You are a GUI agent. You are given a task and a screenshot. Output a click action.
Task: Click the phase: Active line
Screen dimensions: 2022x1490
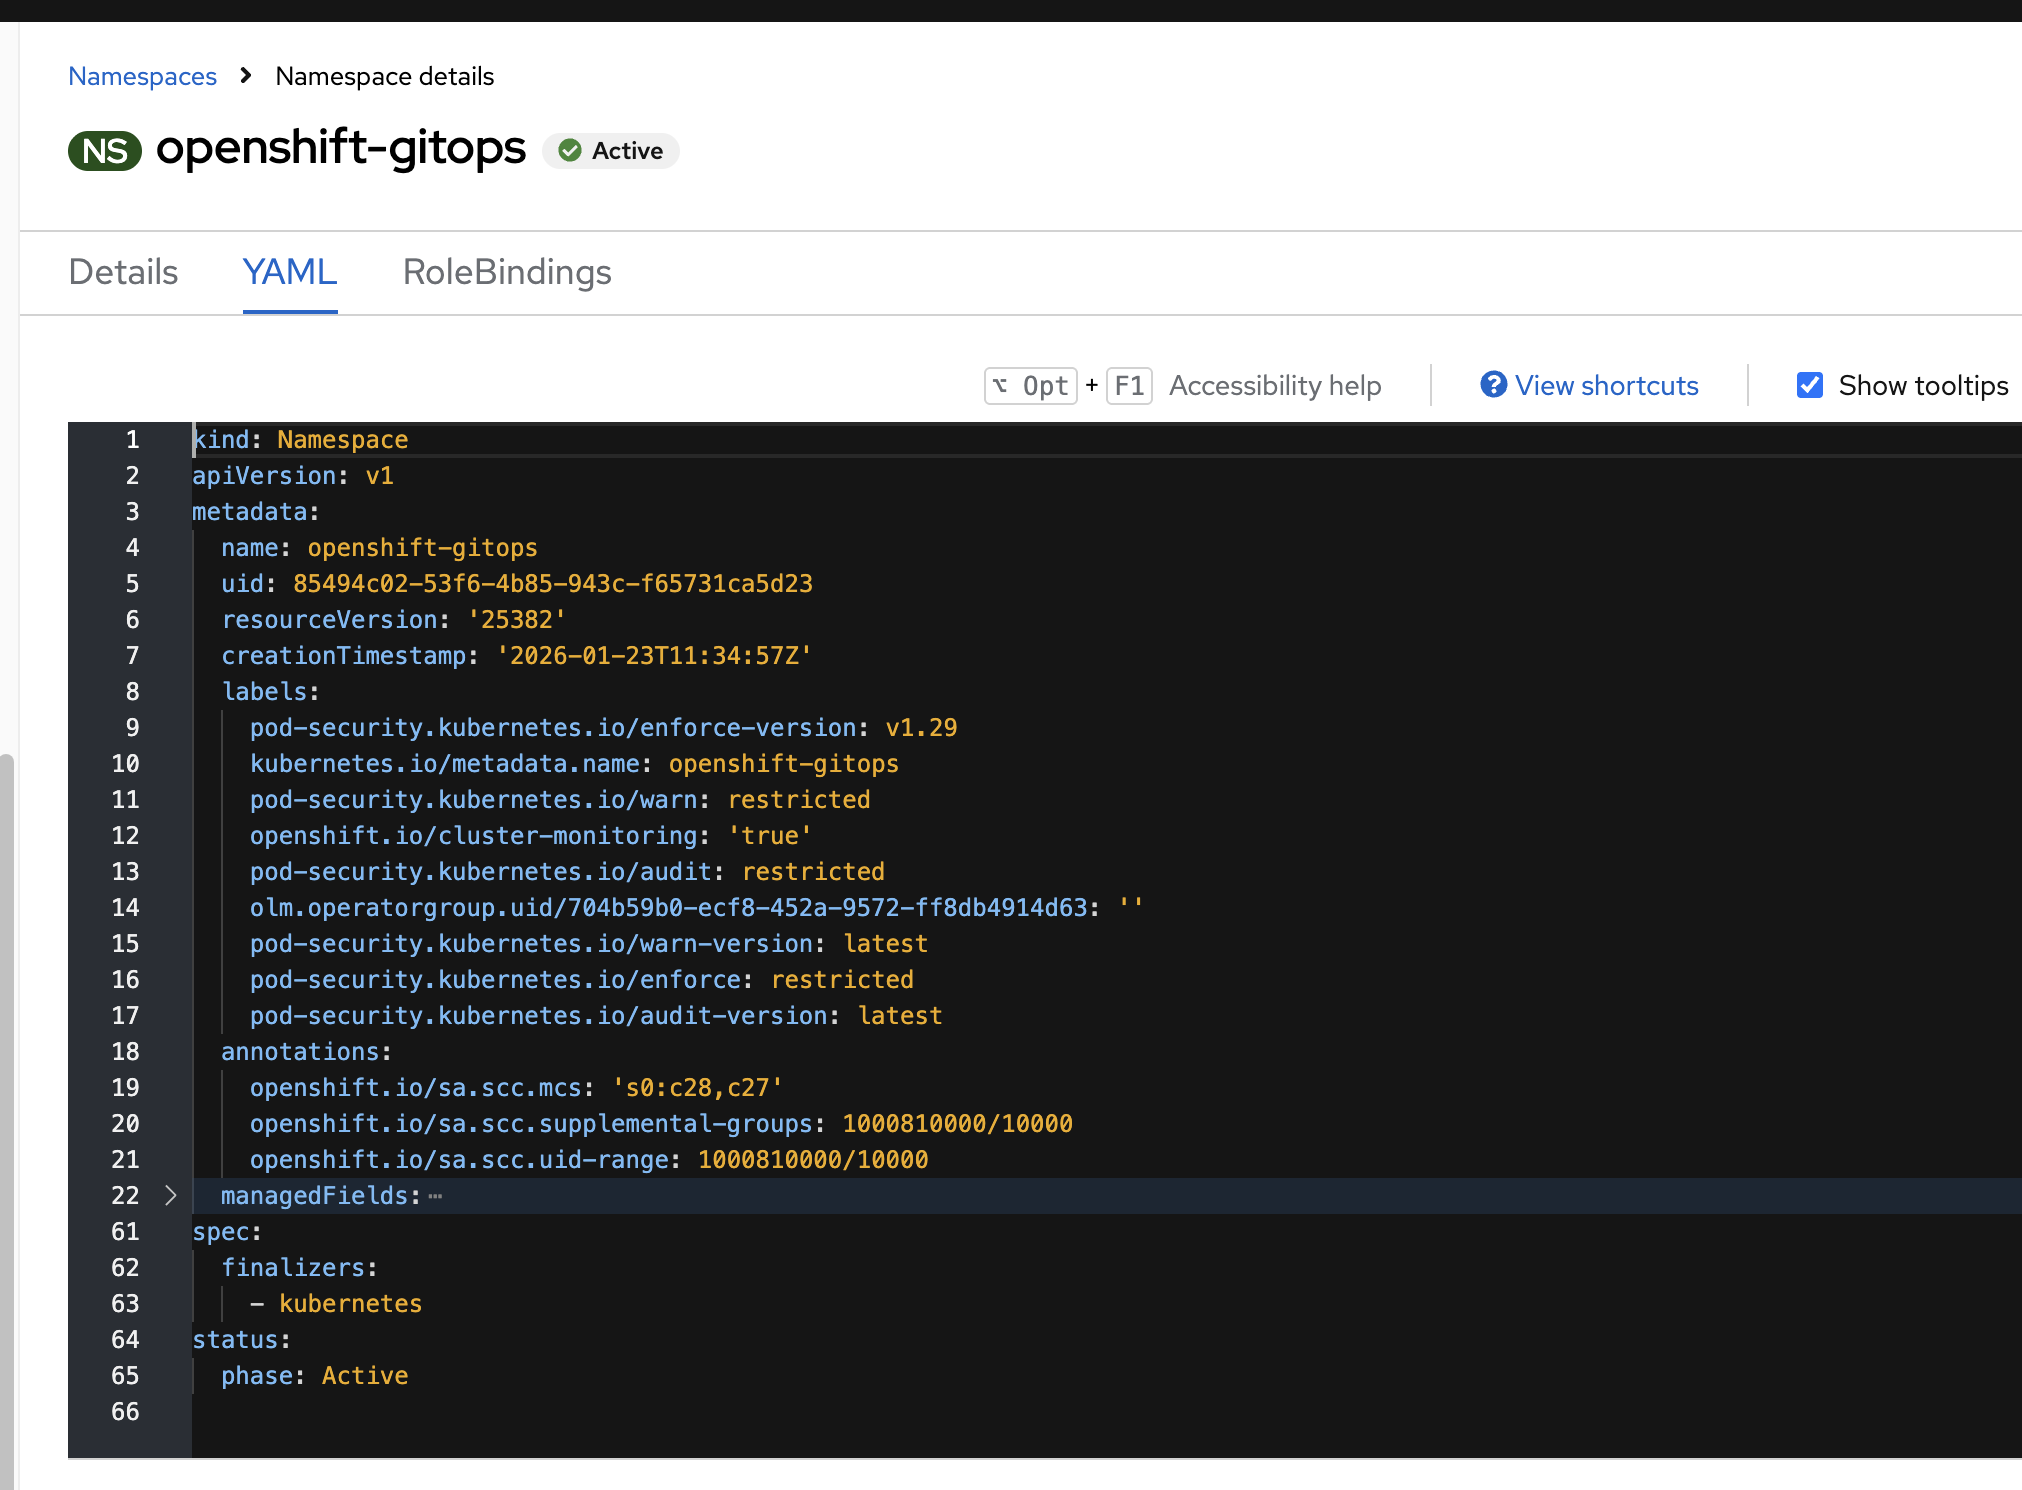[x=314, y=1376]
